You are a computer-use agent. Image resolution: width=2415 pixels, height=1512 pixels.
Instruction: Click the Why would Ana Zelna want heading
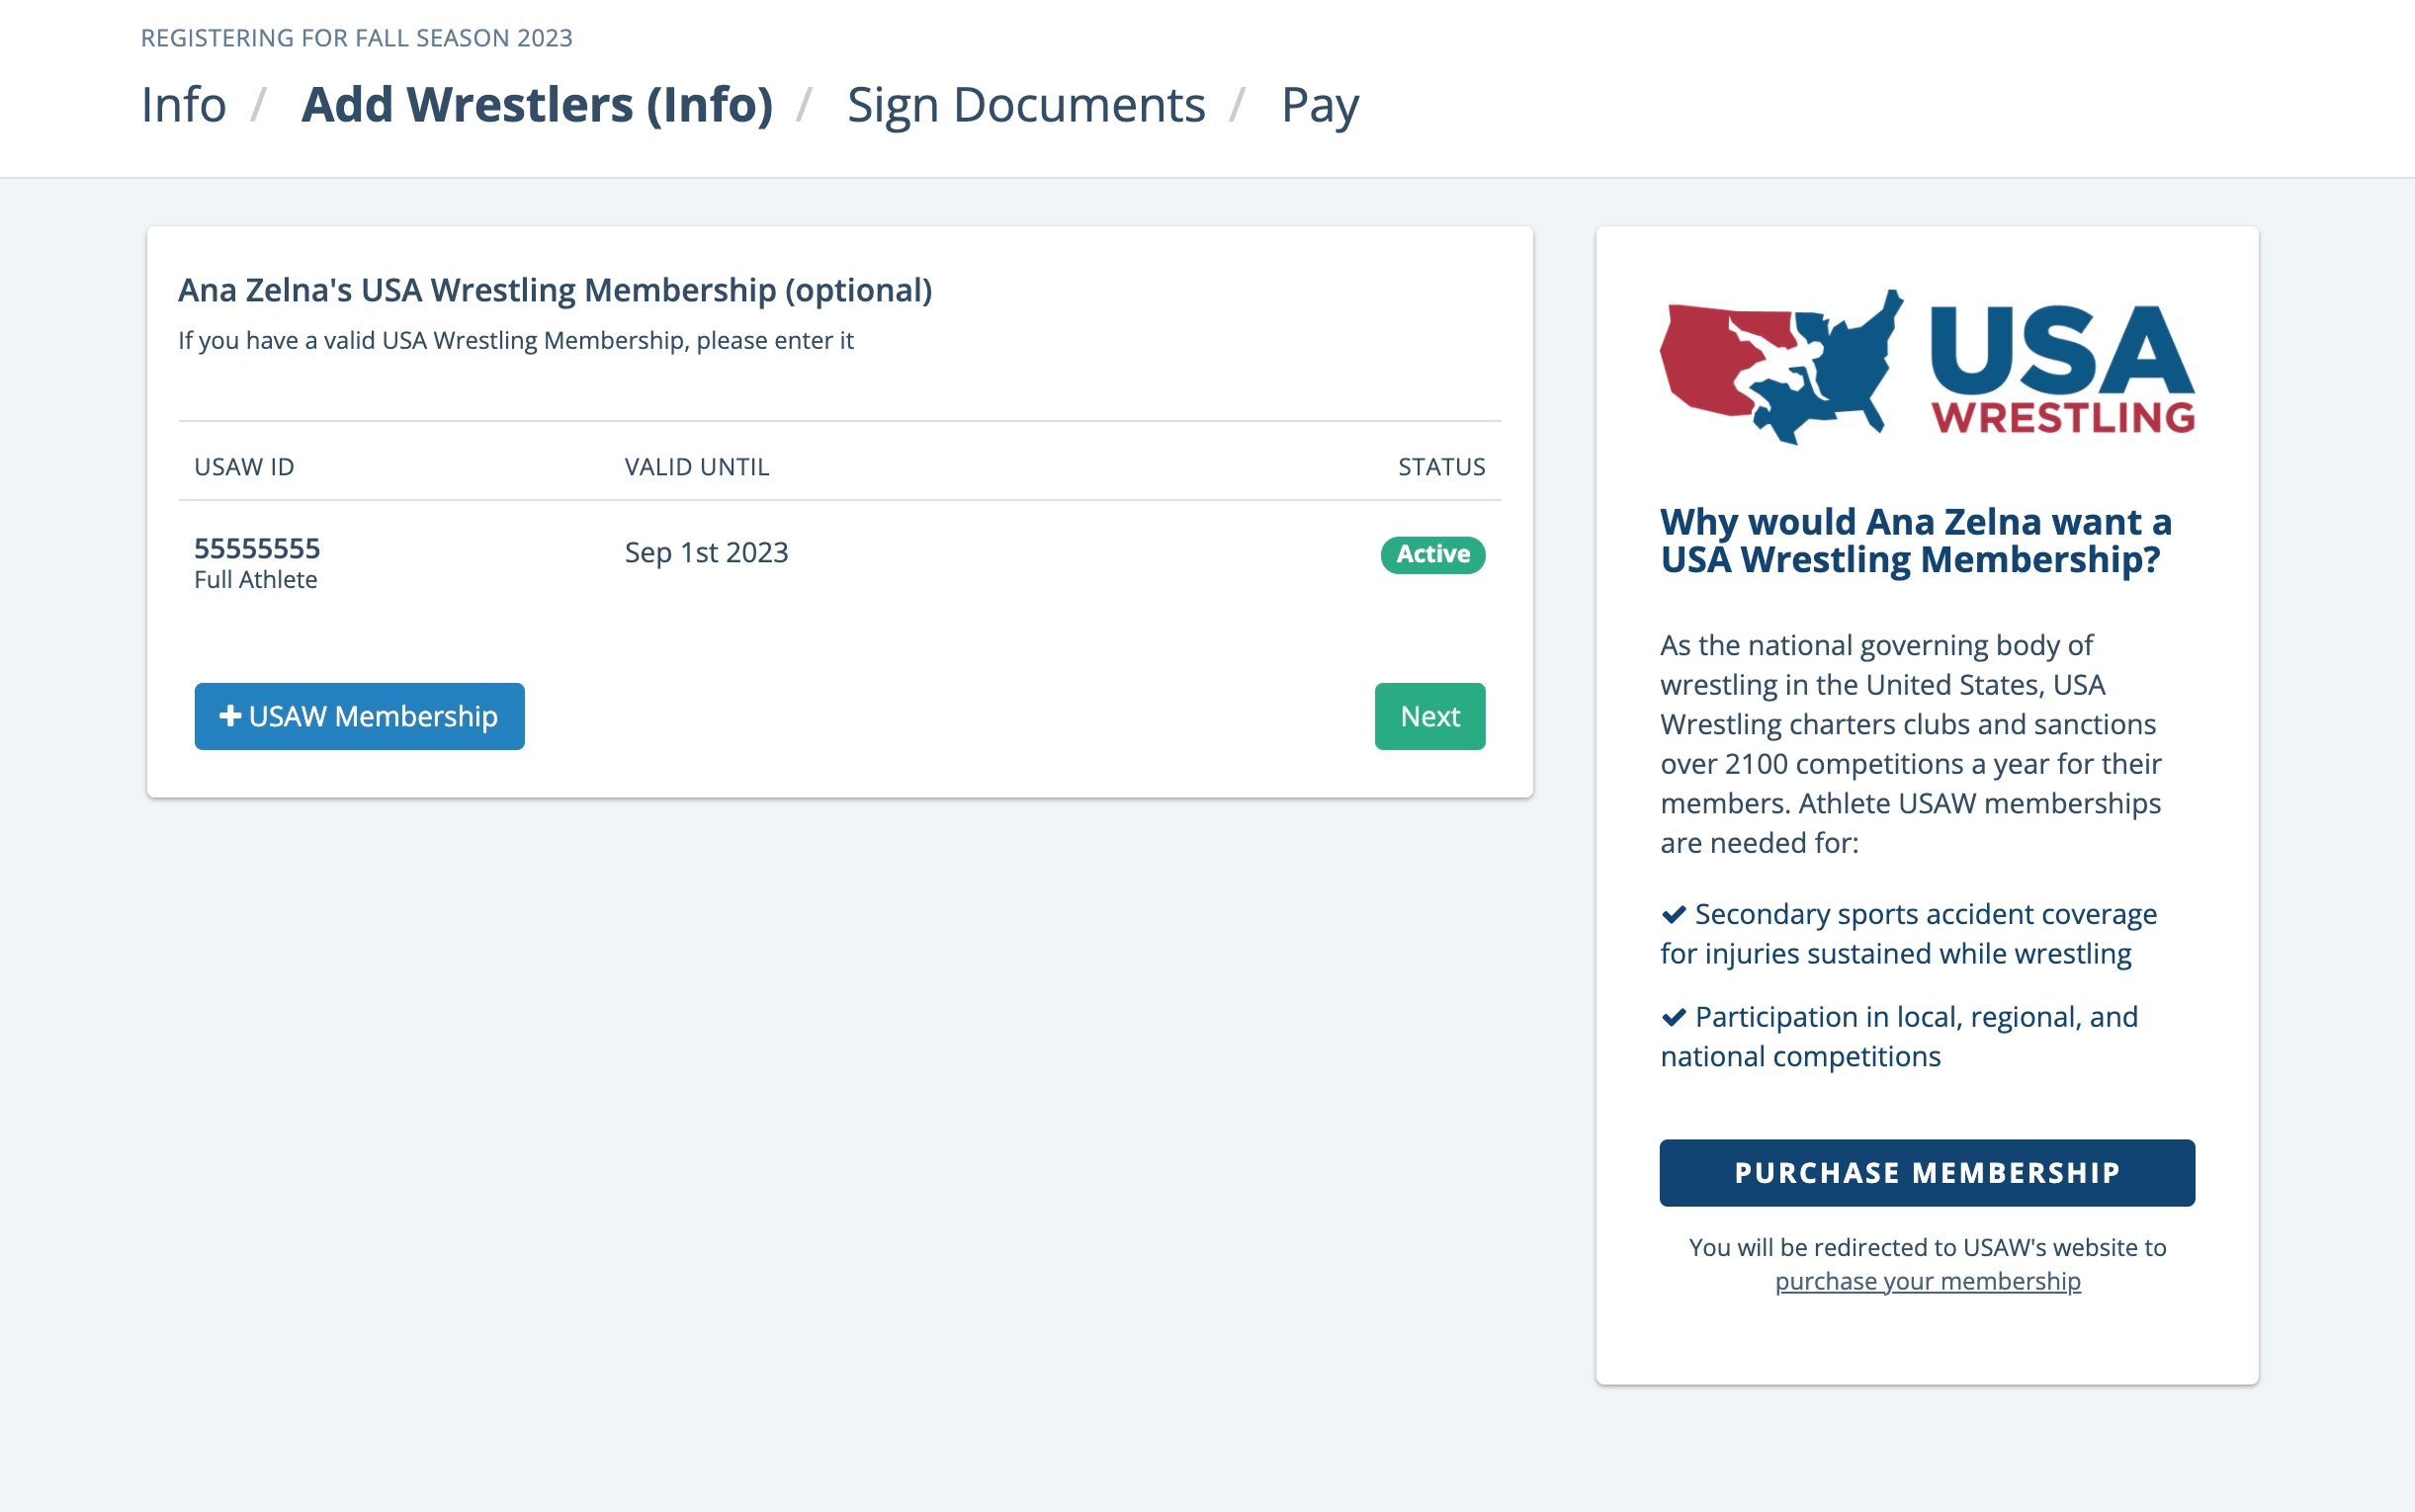click(1916, 541)
